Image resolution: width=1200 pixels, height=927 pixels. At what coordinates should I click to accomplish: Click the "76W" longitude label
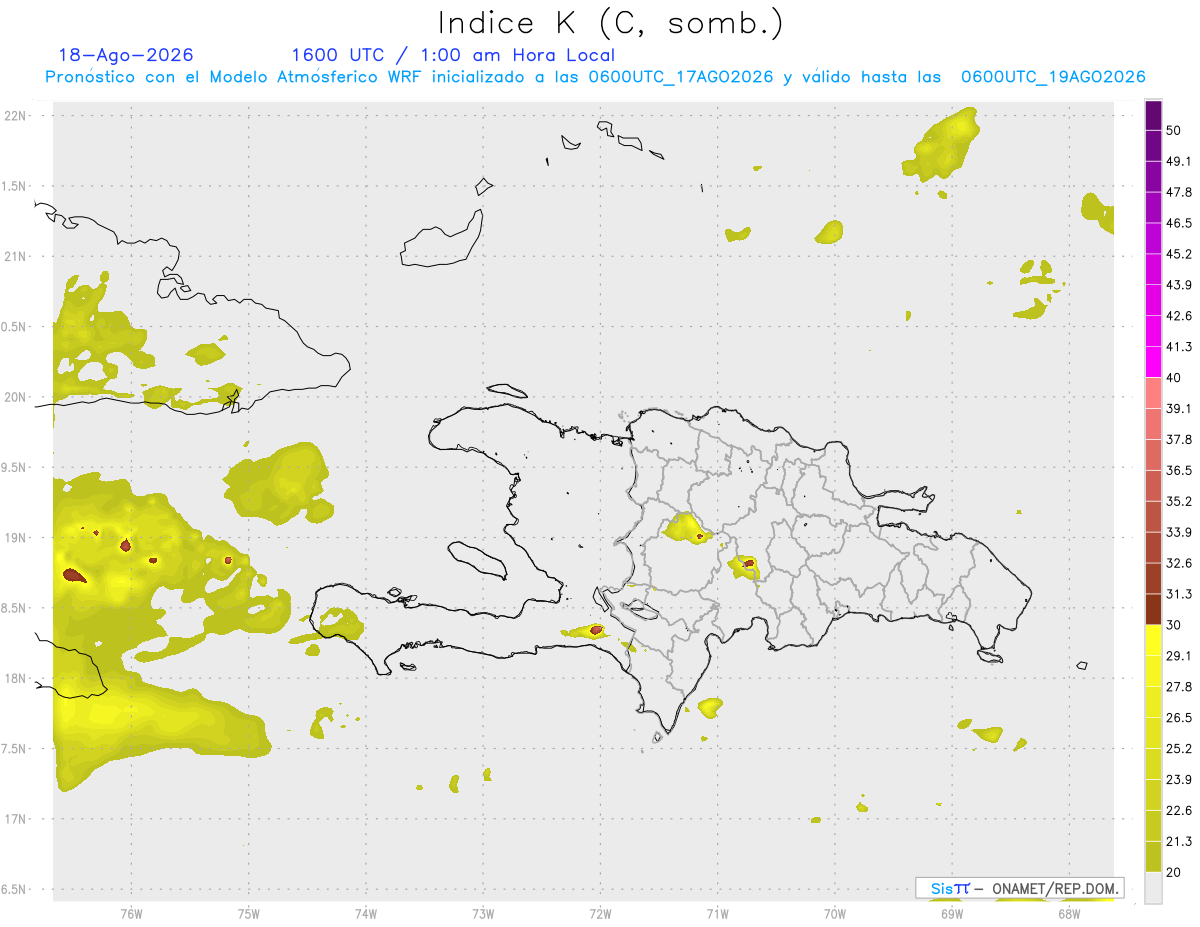(x=131, y=913)
